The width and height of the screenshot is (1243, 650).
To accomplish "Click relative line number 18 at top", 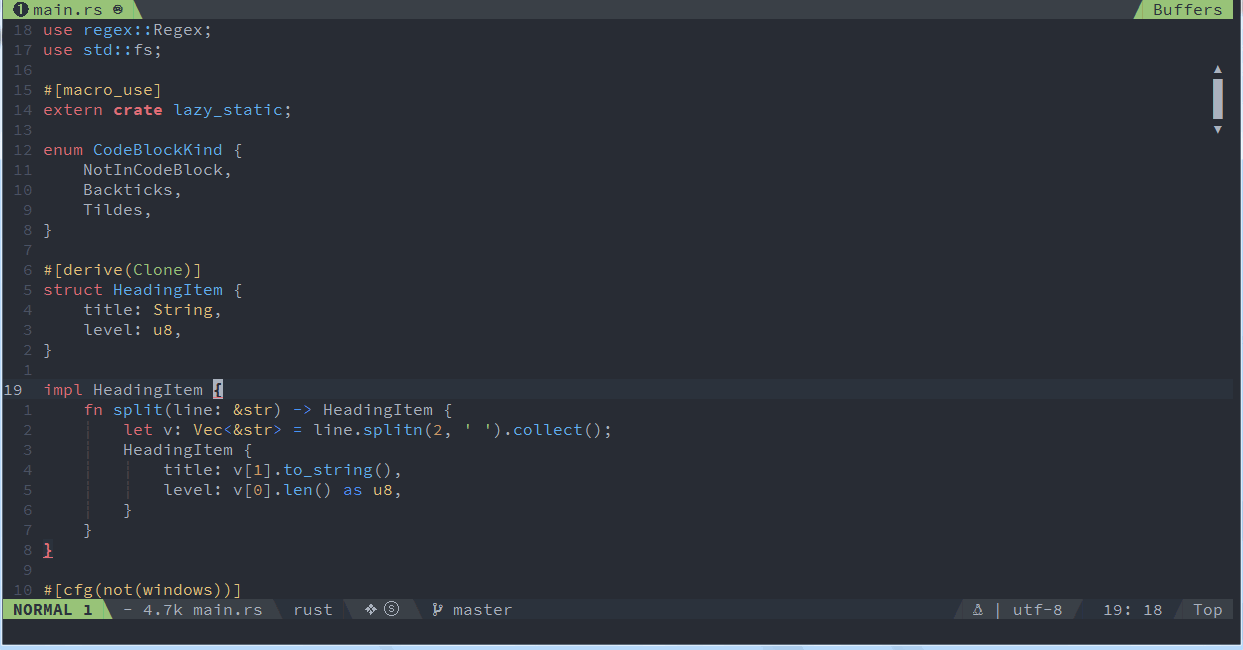I will click(x=23, y=30).
